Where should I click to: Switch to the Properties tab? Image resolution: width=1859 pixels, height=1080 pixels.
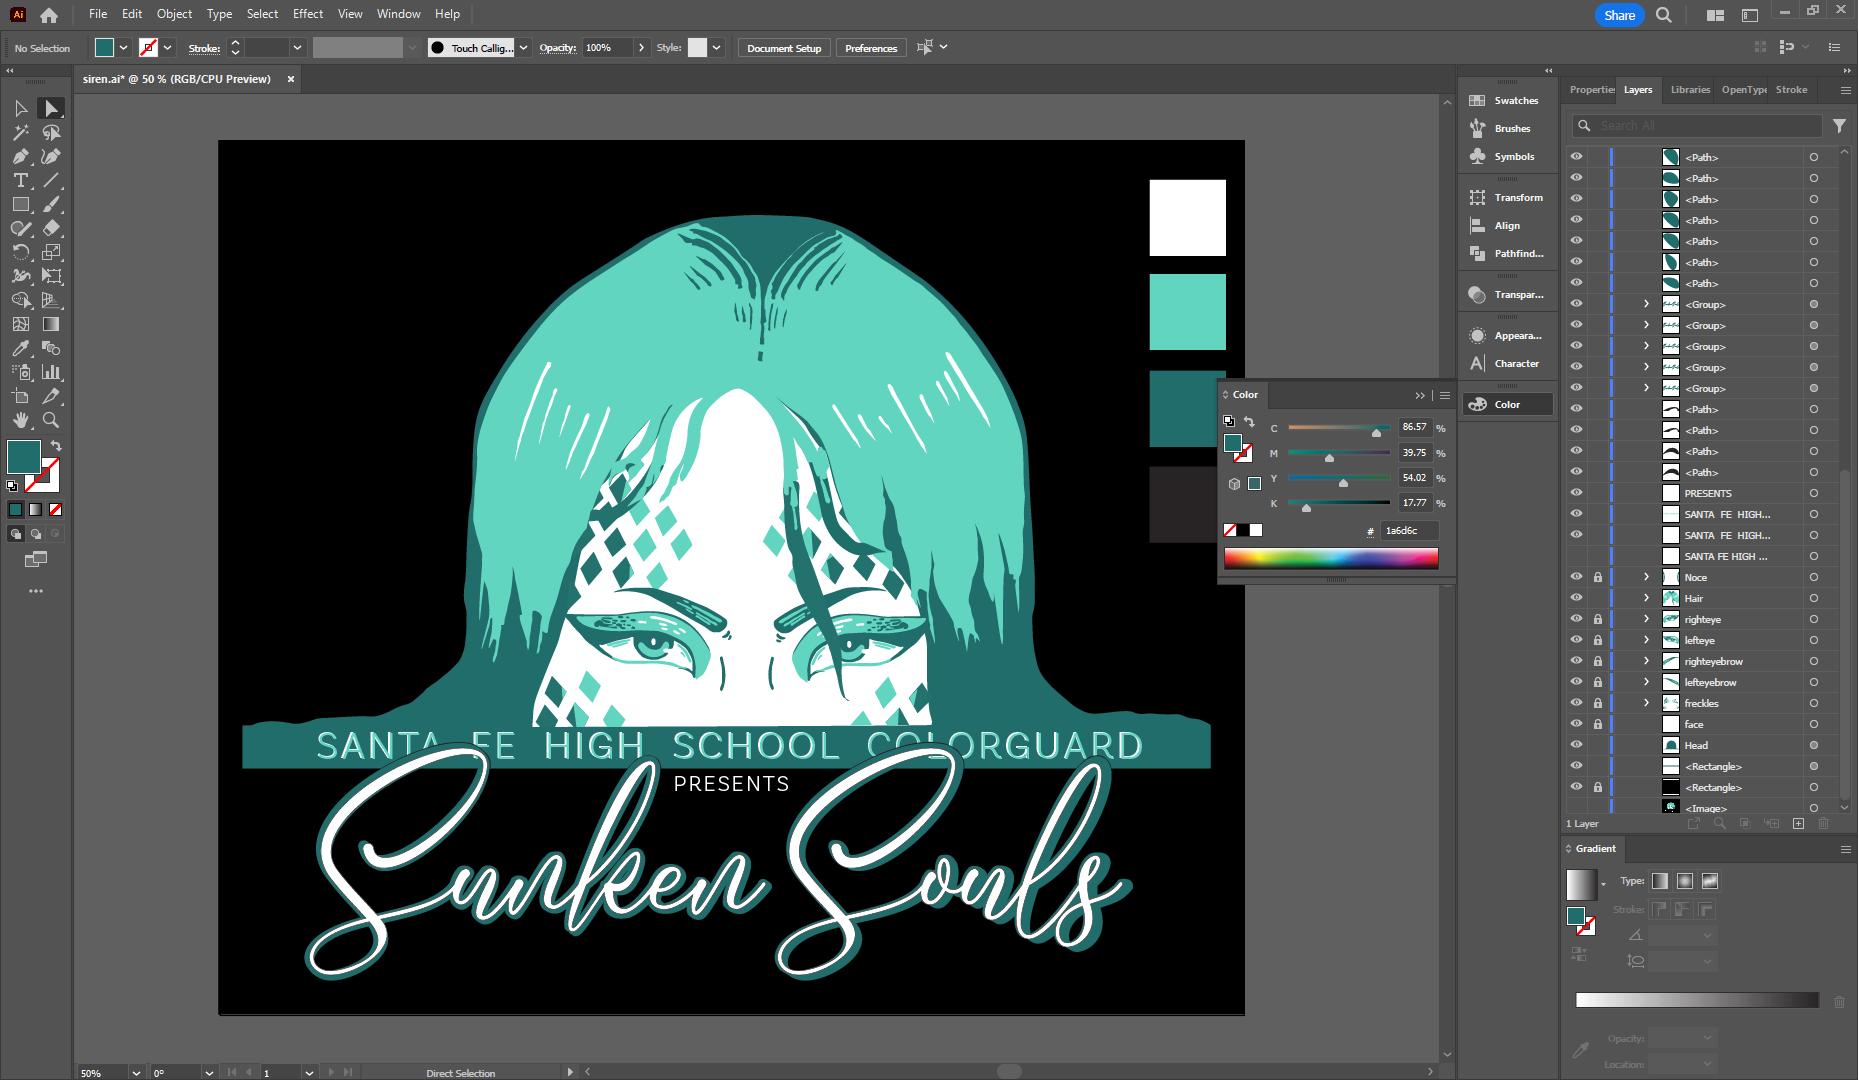coord(1591,90)
